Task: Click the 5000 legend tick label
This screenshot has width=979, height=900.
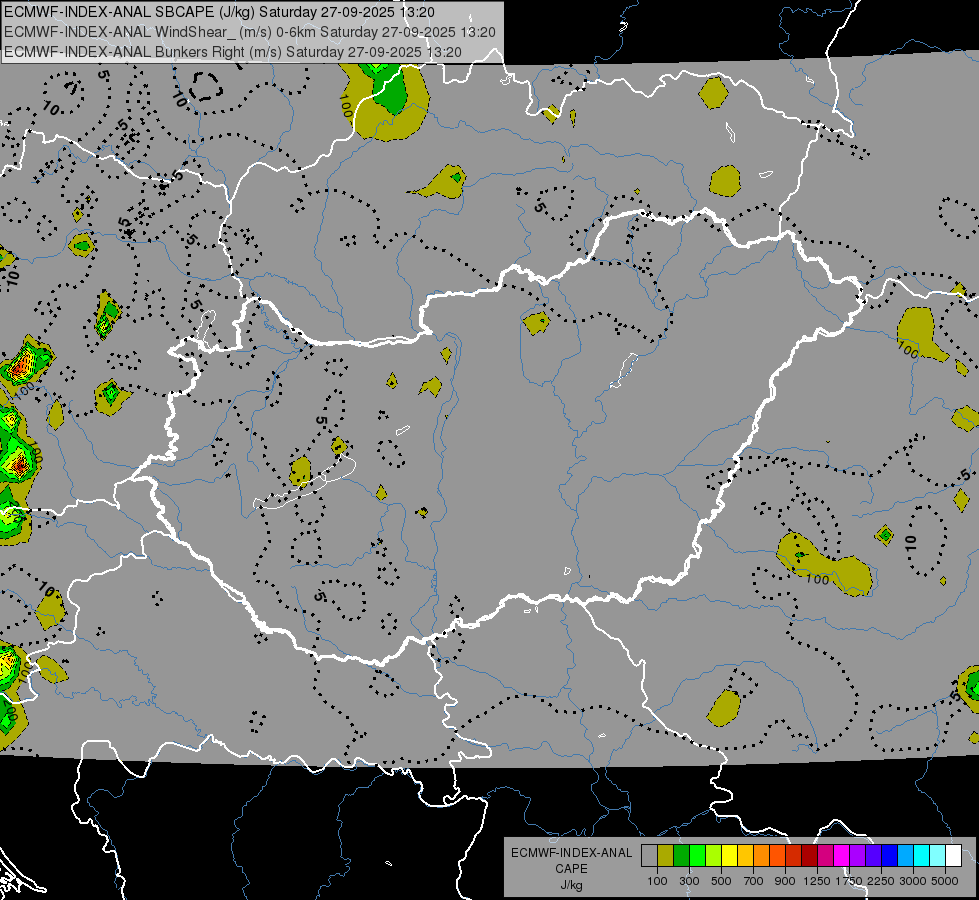Action: pyautogui.click(x=945, y=881)
